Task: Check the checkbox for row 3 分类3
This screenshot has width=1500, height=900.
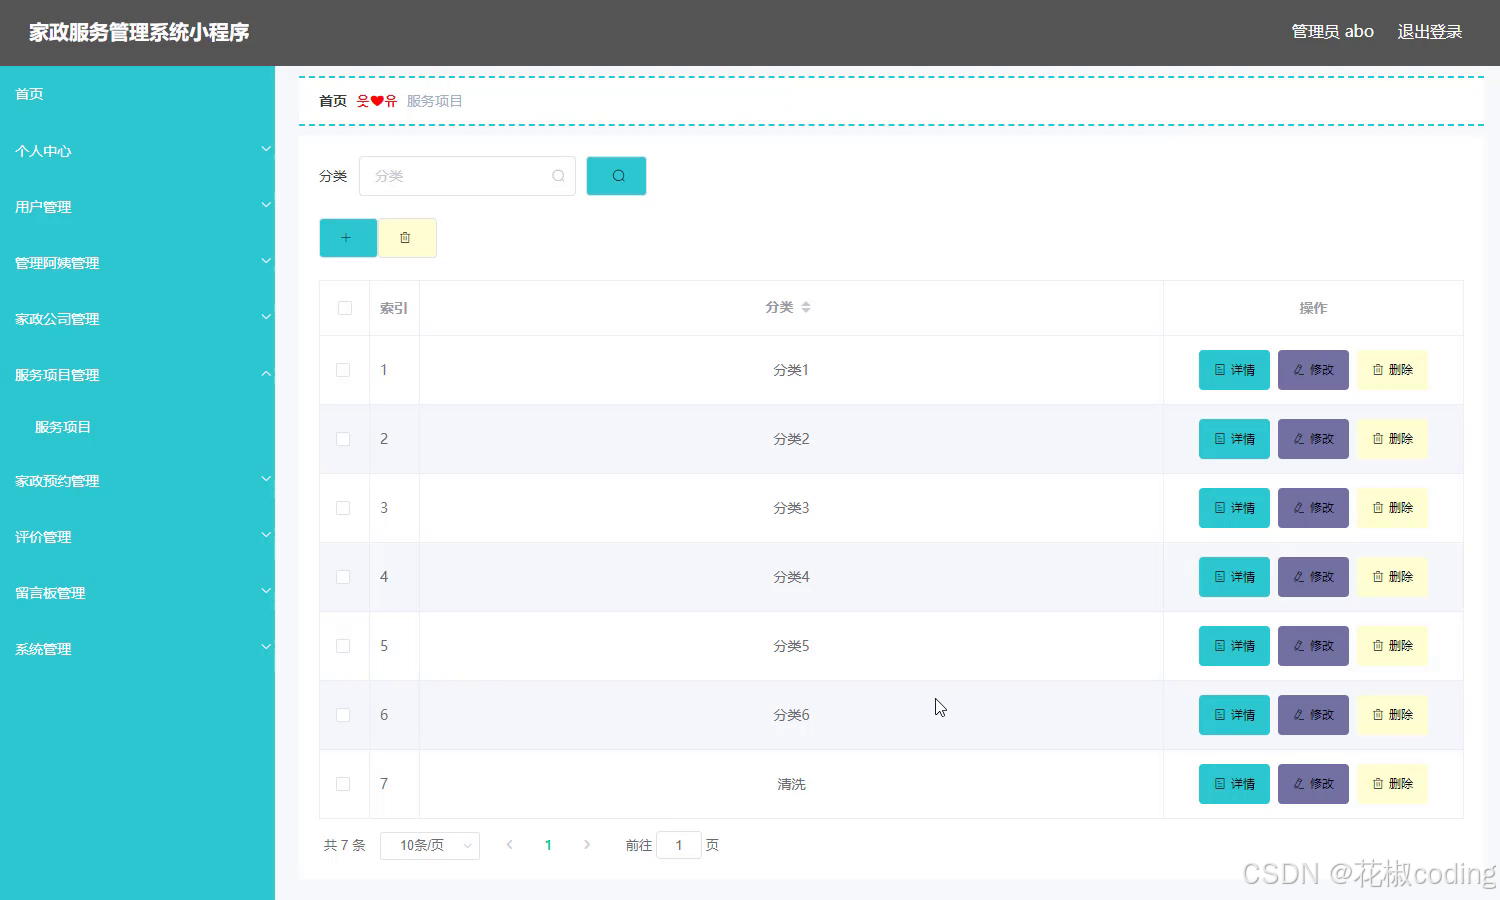Action: tap(343, 508)
